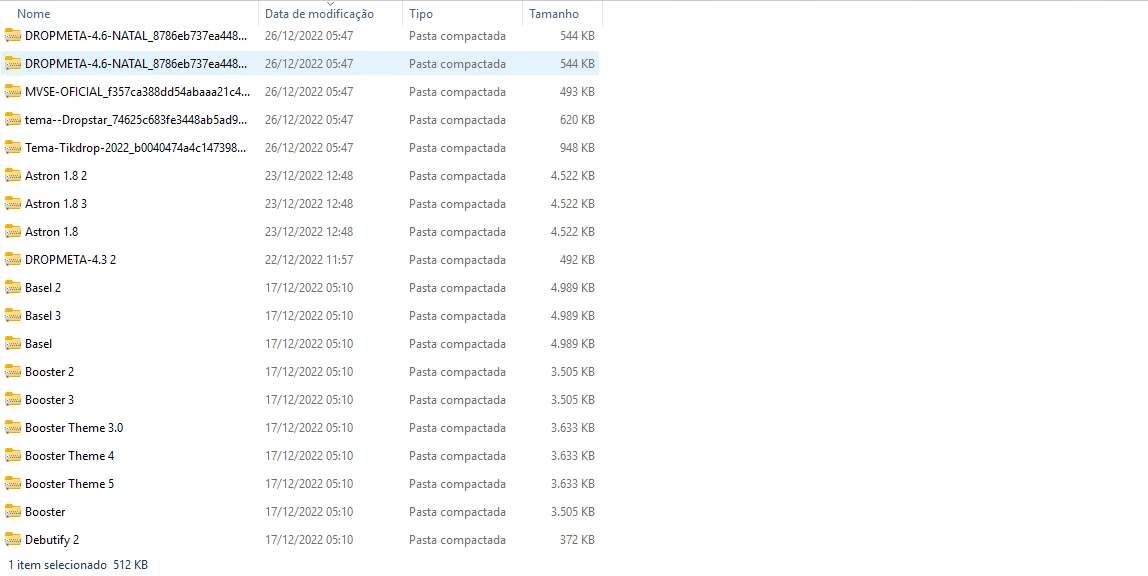Select the Basel 2 compressed folder
This screenshot has width=1148, height=576.
tap(43, 288)
